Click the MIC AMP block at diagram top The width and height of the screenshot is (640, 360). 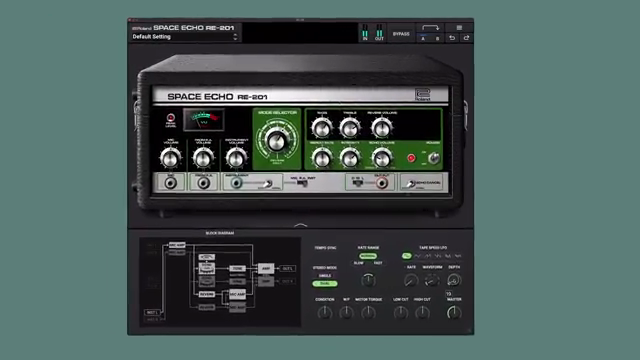[177, 245]
